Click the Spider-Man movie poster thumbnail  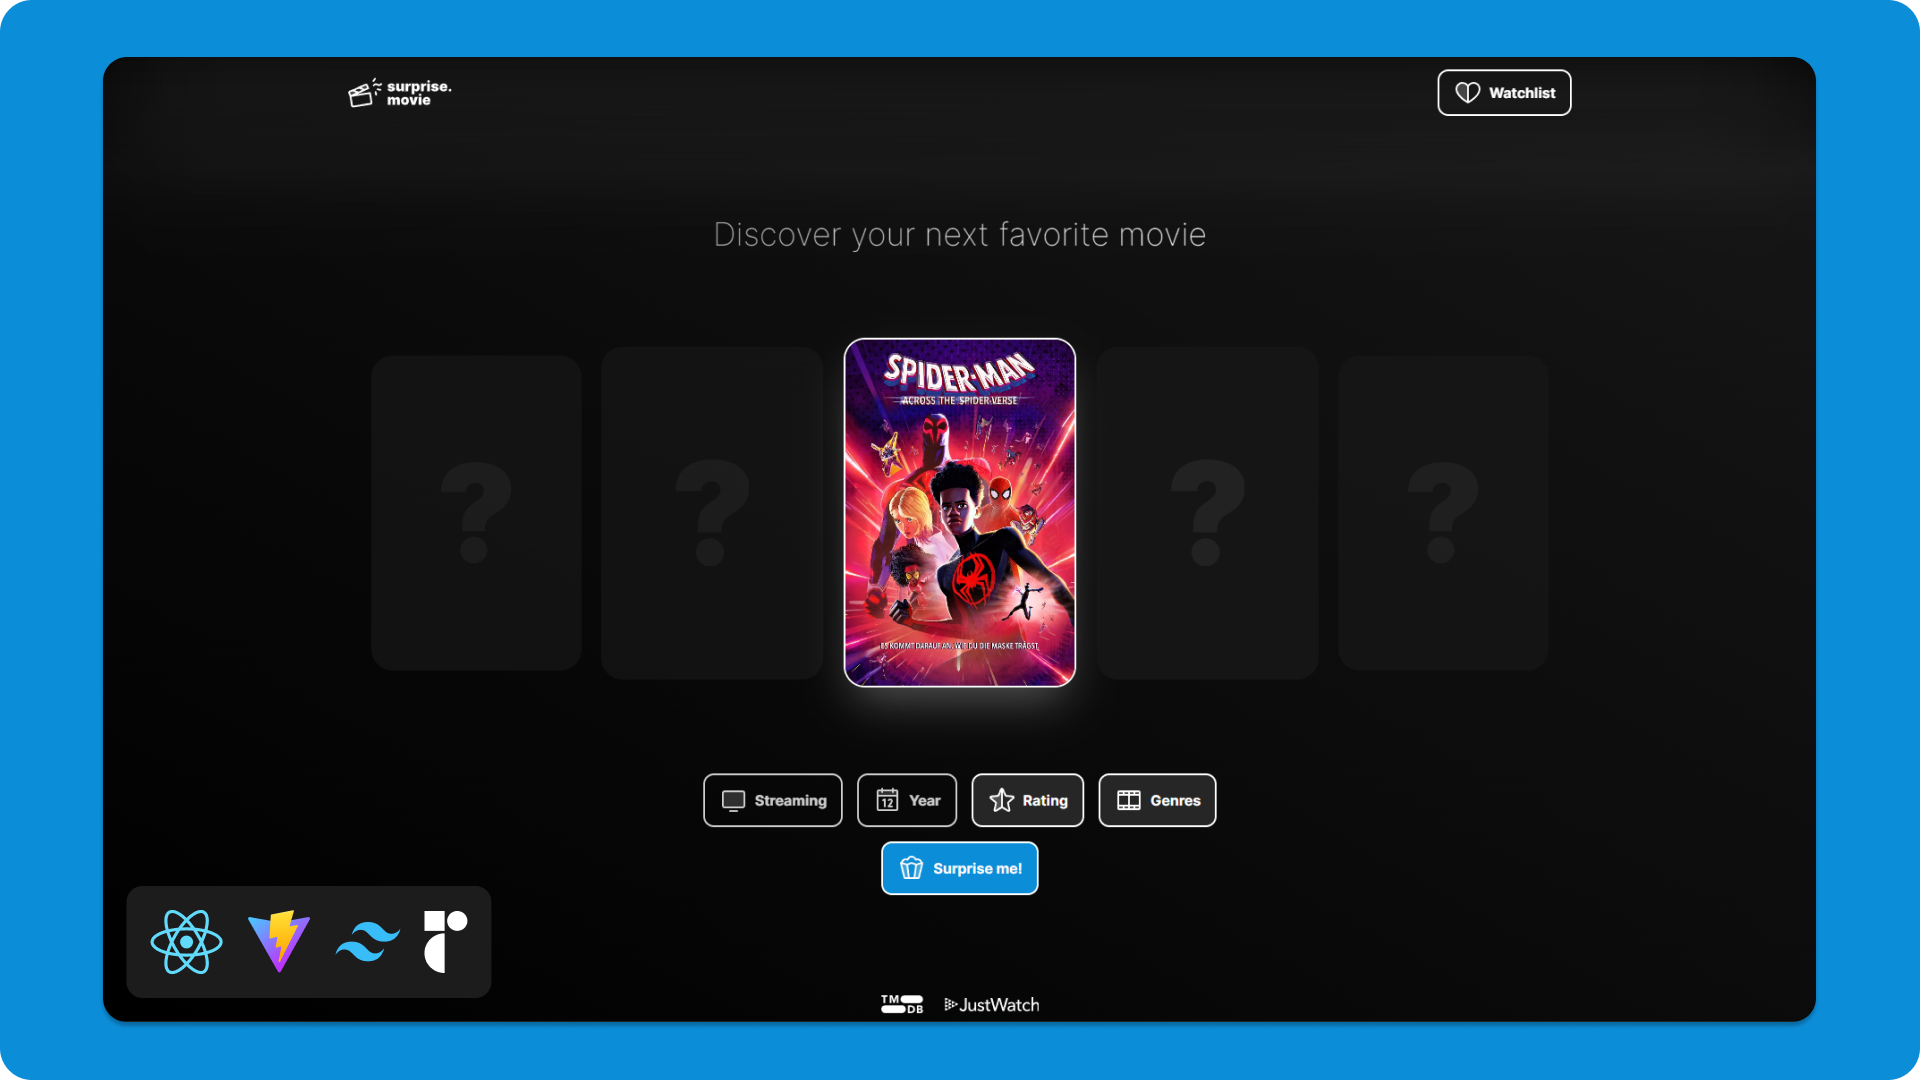click(959, 513)
